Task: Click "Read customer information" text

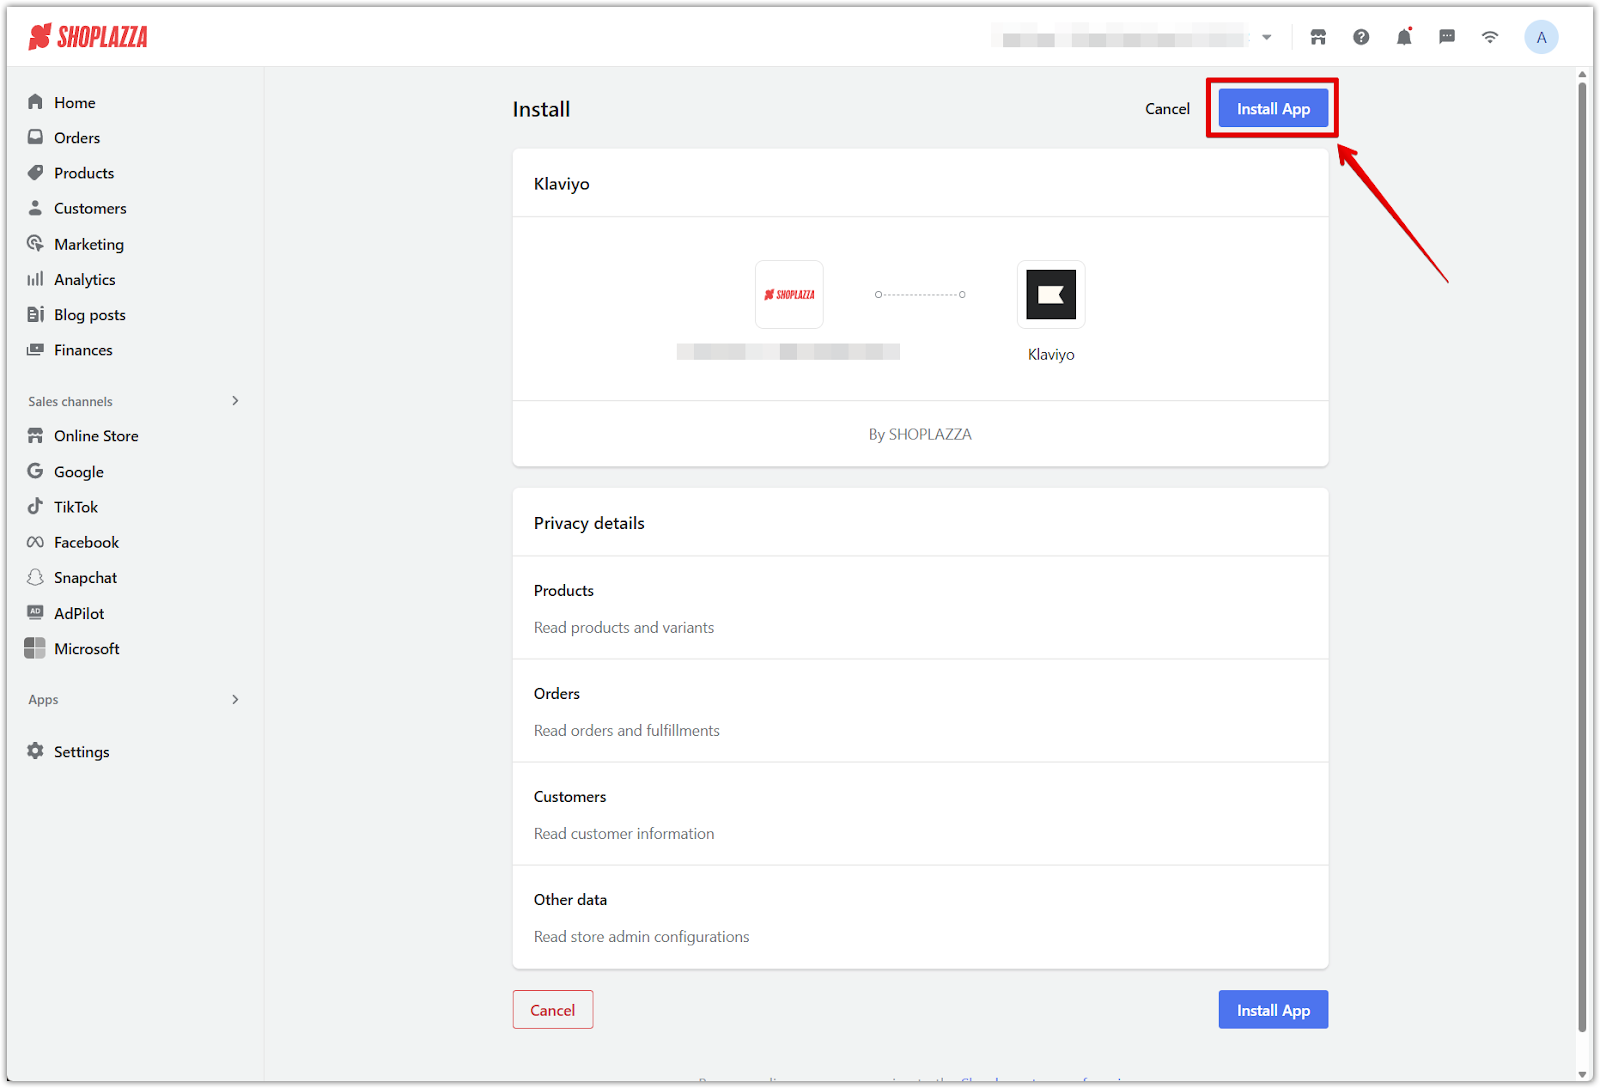Action: pyautogui.click(x=624, y=833)
